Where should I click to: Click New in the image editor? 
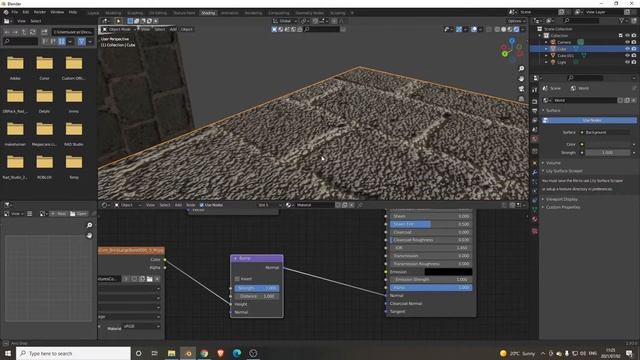60,214
